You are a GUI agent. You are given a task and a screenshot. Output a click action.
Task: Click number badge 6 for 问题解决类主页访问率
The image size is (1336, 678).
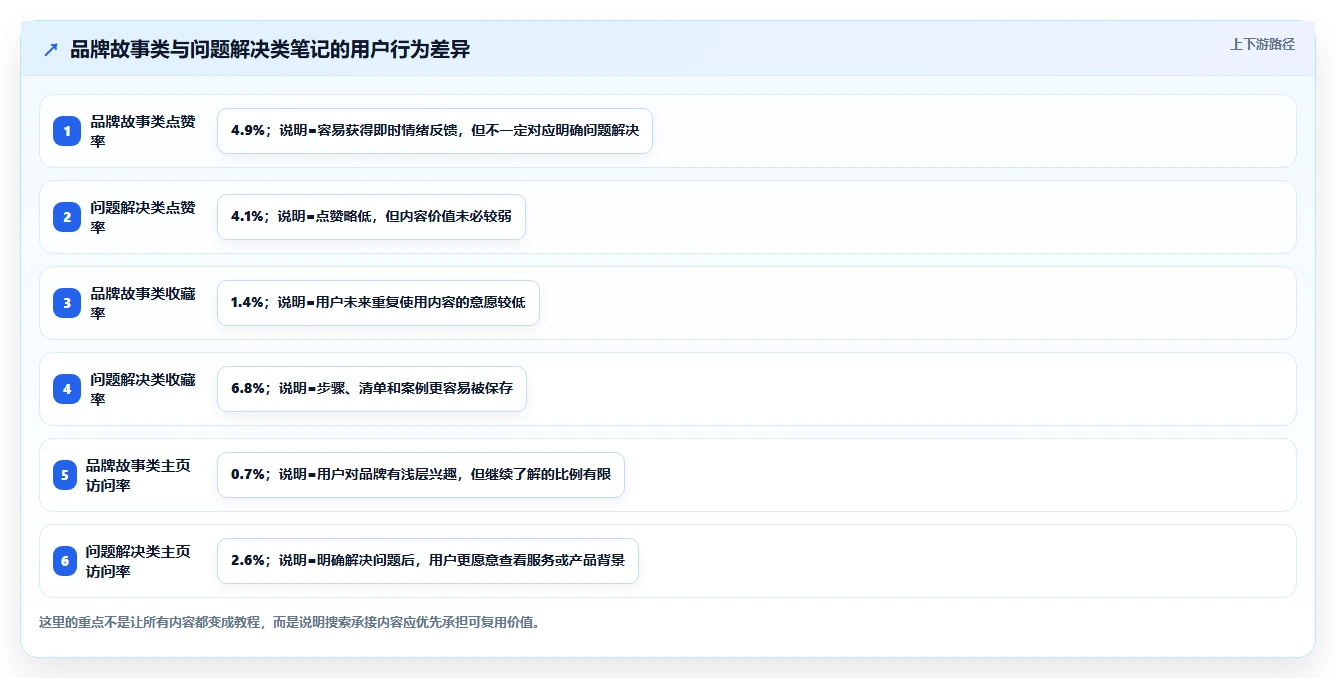coord(65,561)
